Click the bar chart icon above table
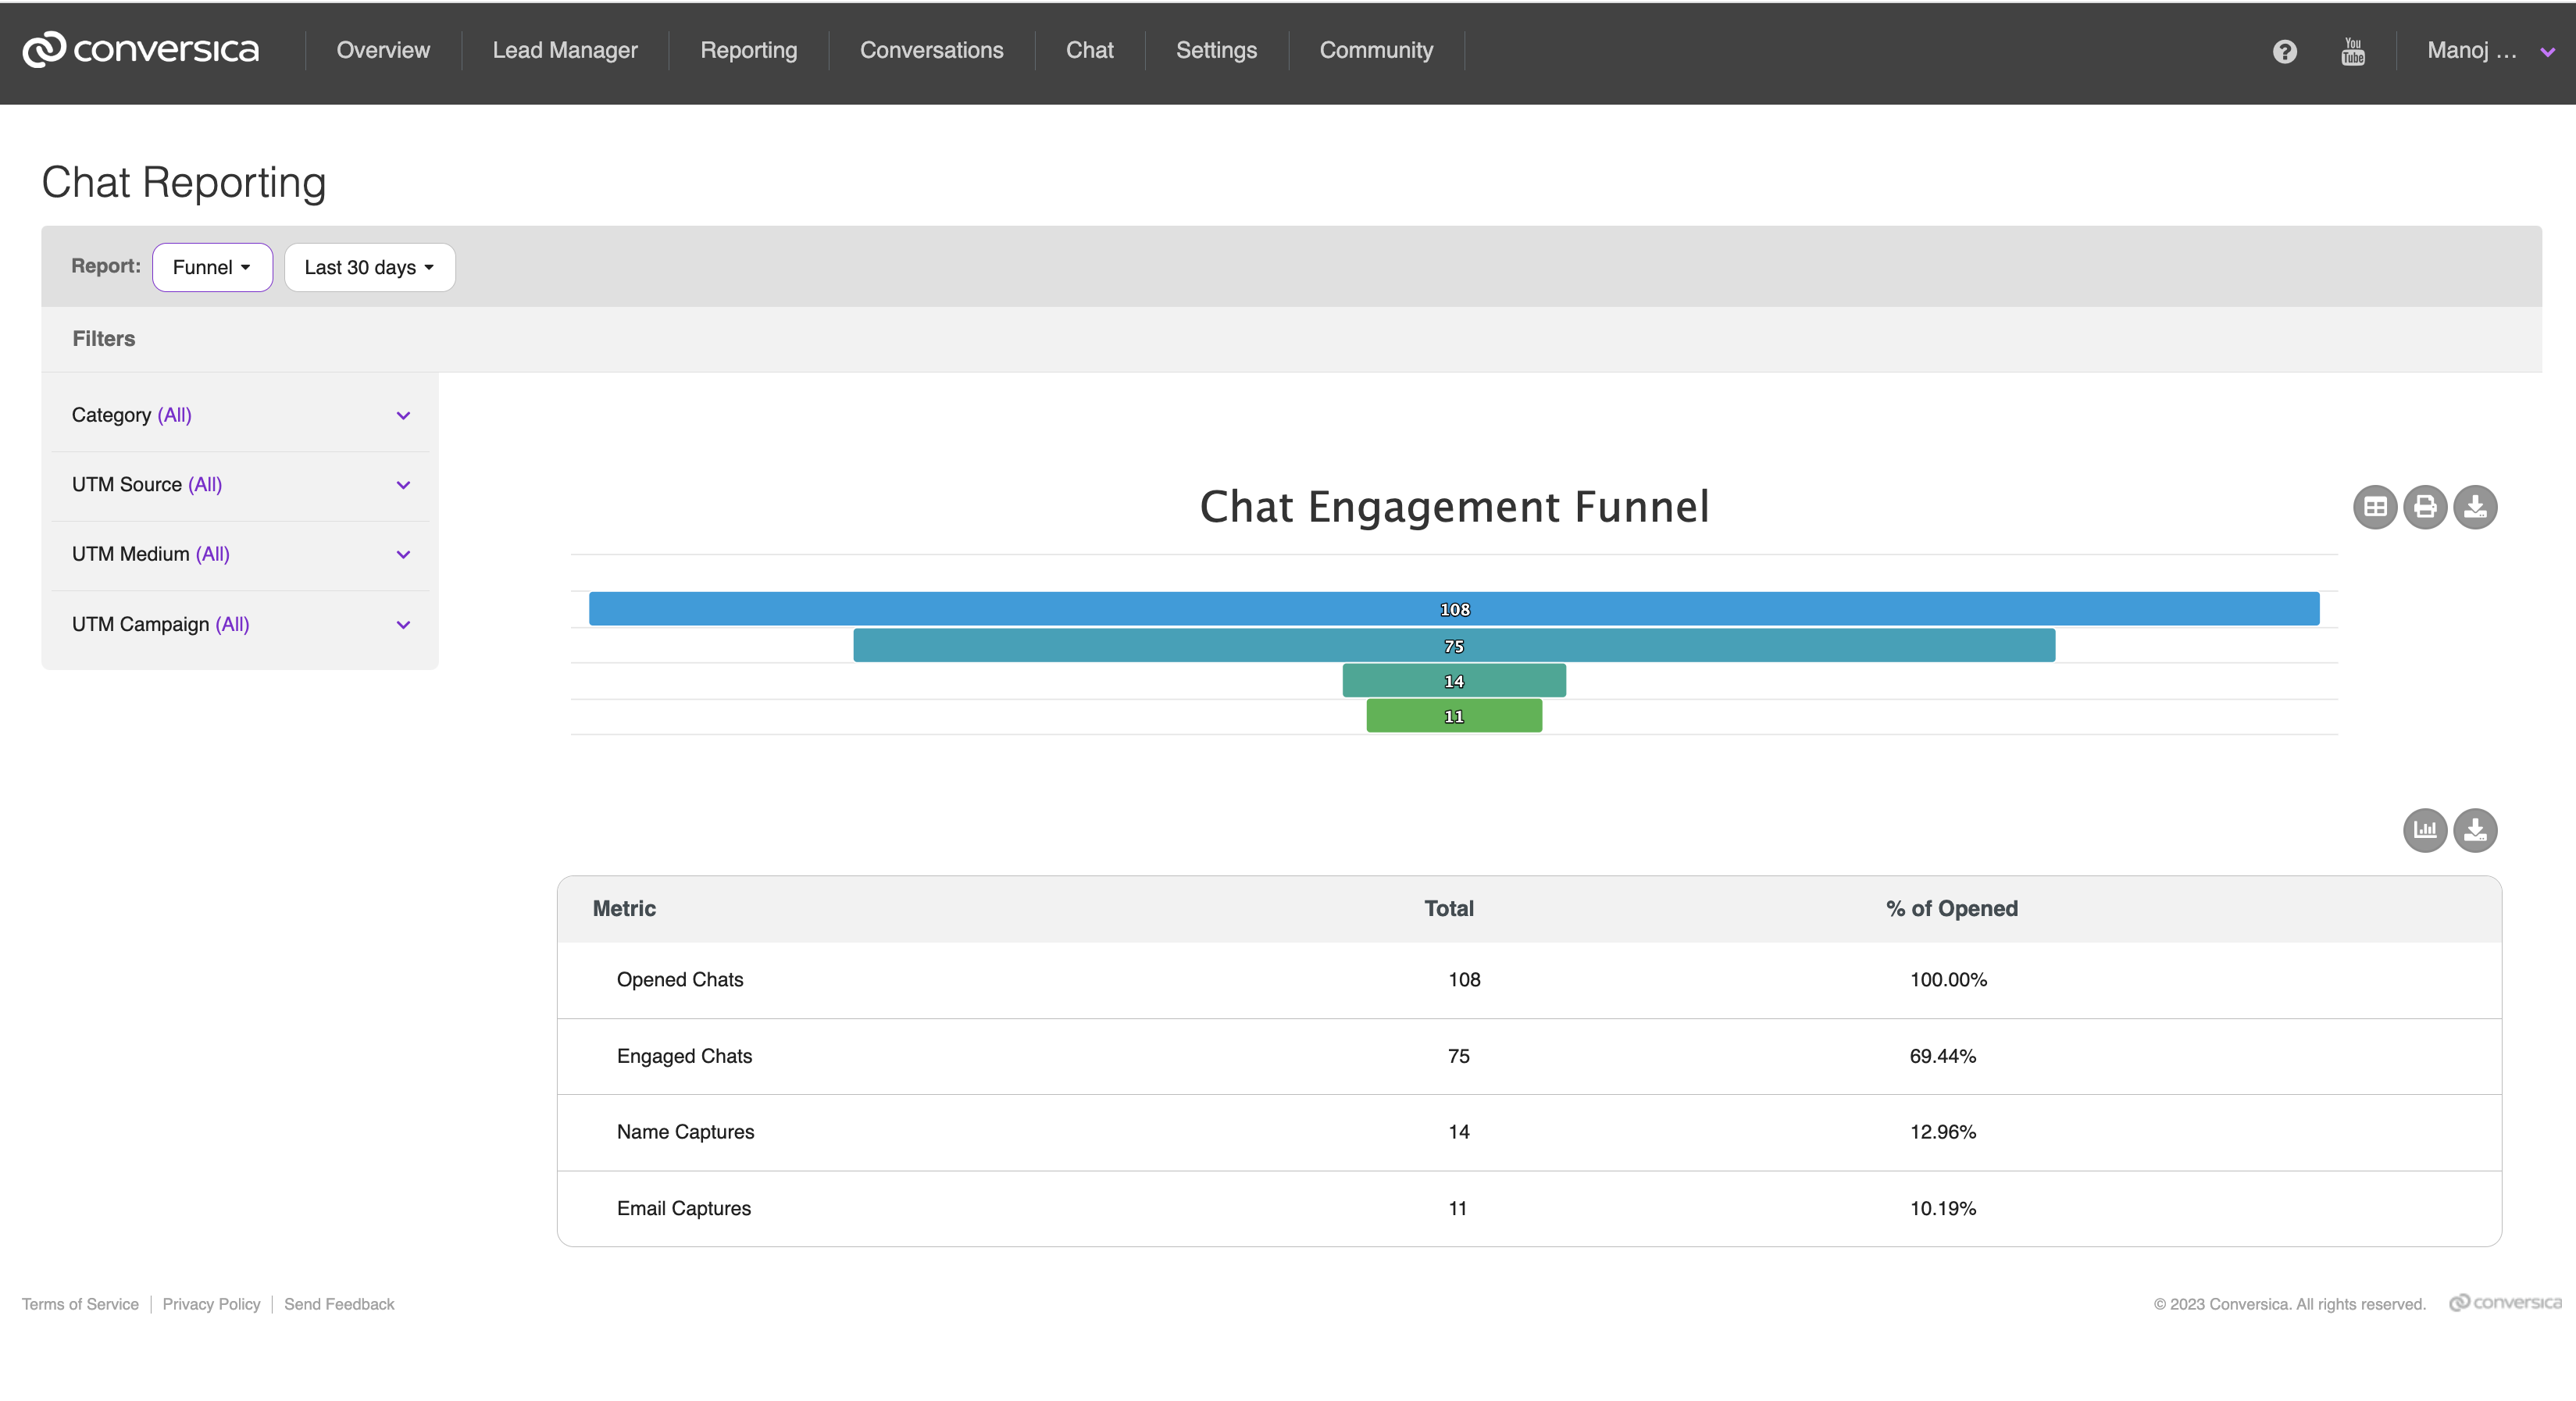Image resolution: width=2576 pixels, height=1401 pixels. click(x=2425, y=830)
